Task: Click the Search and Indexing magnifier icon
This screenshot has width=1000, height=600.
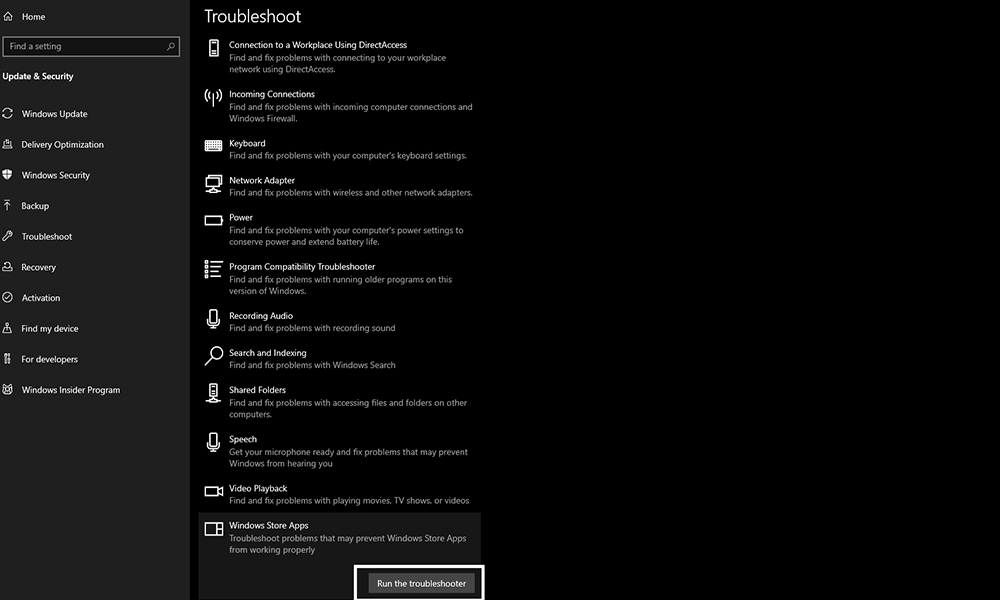Action: tap(214, 356)
